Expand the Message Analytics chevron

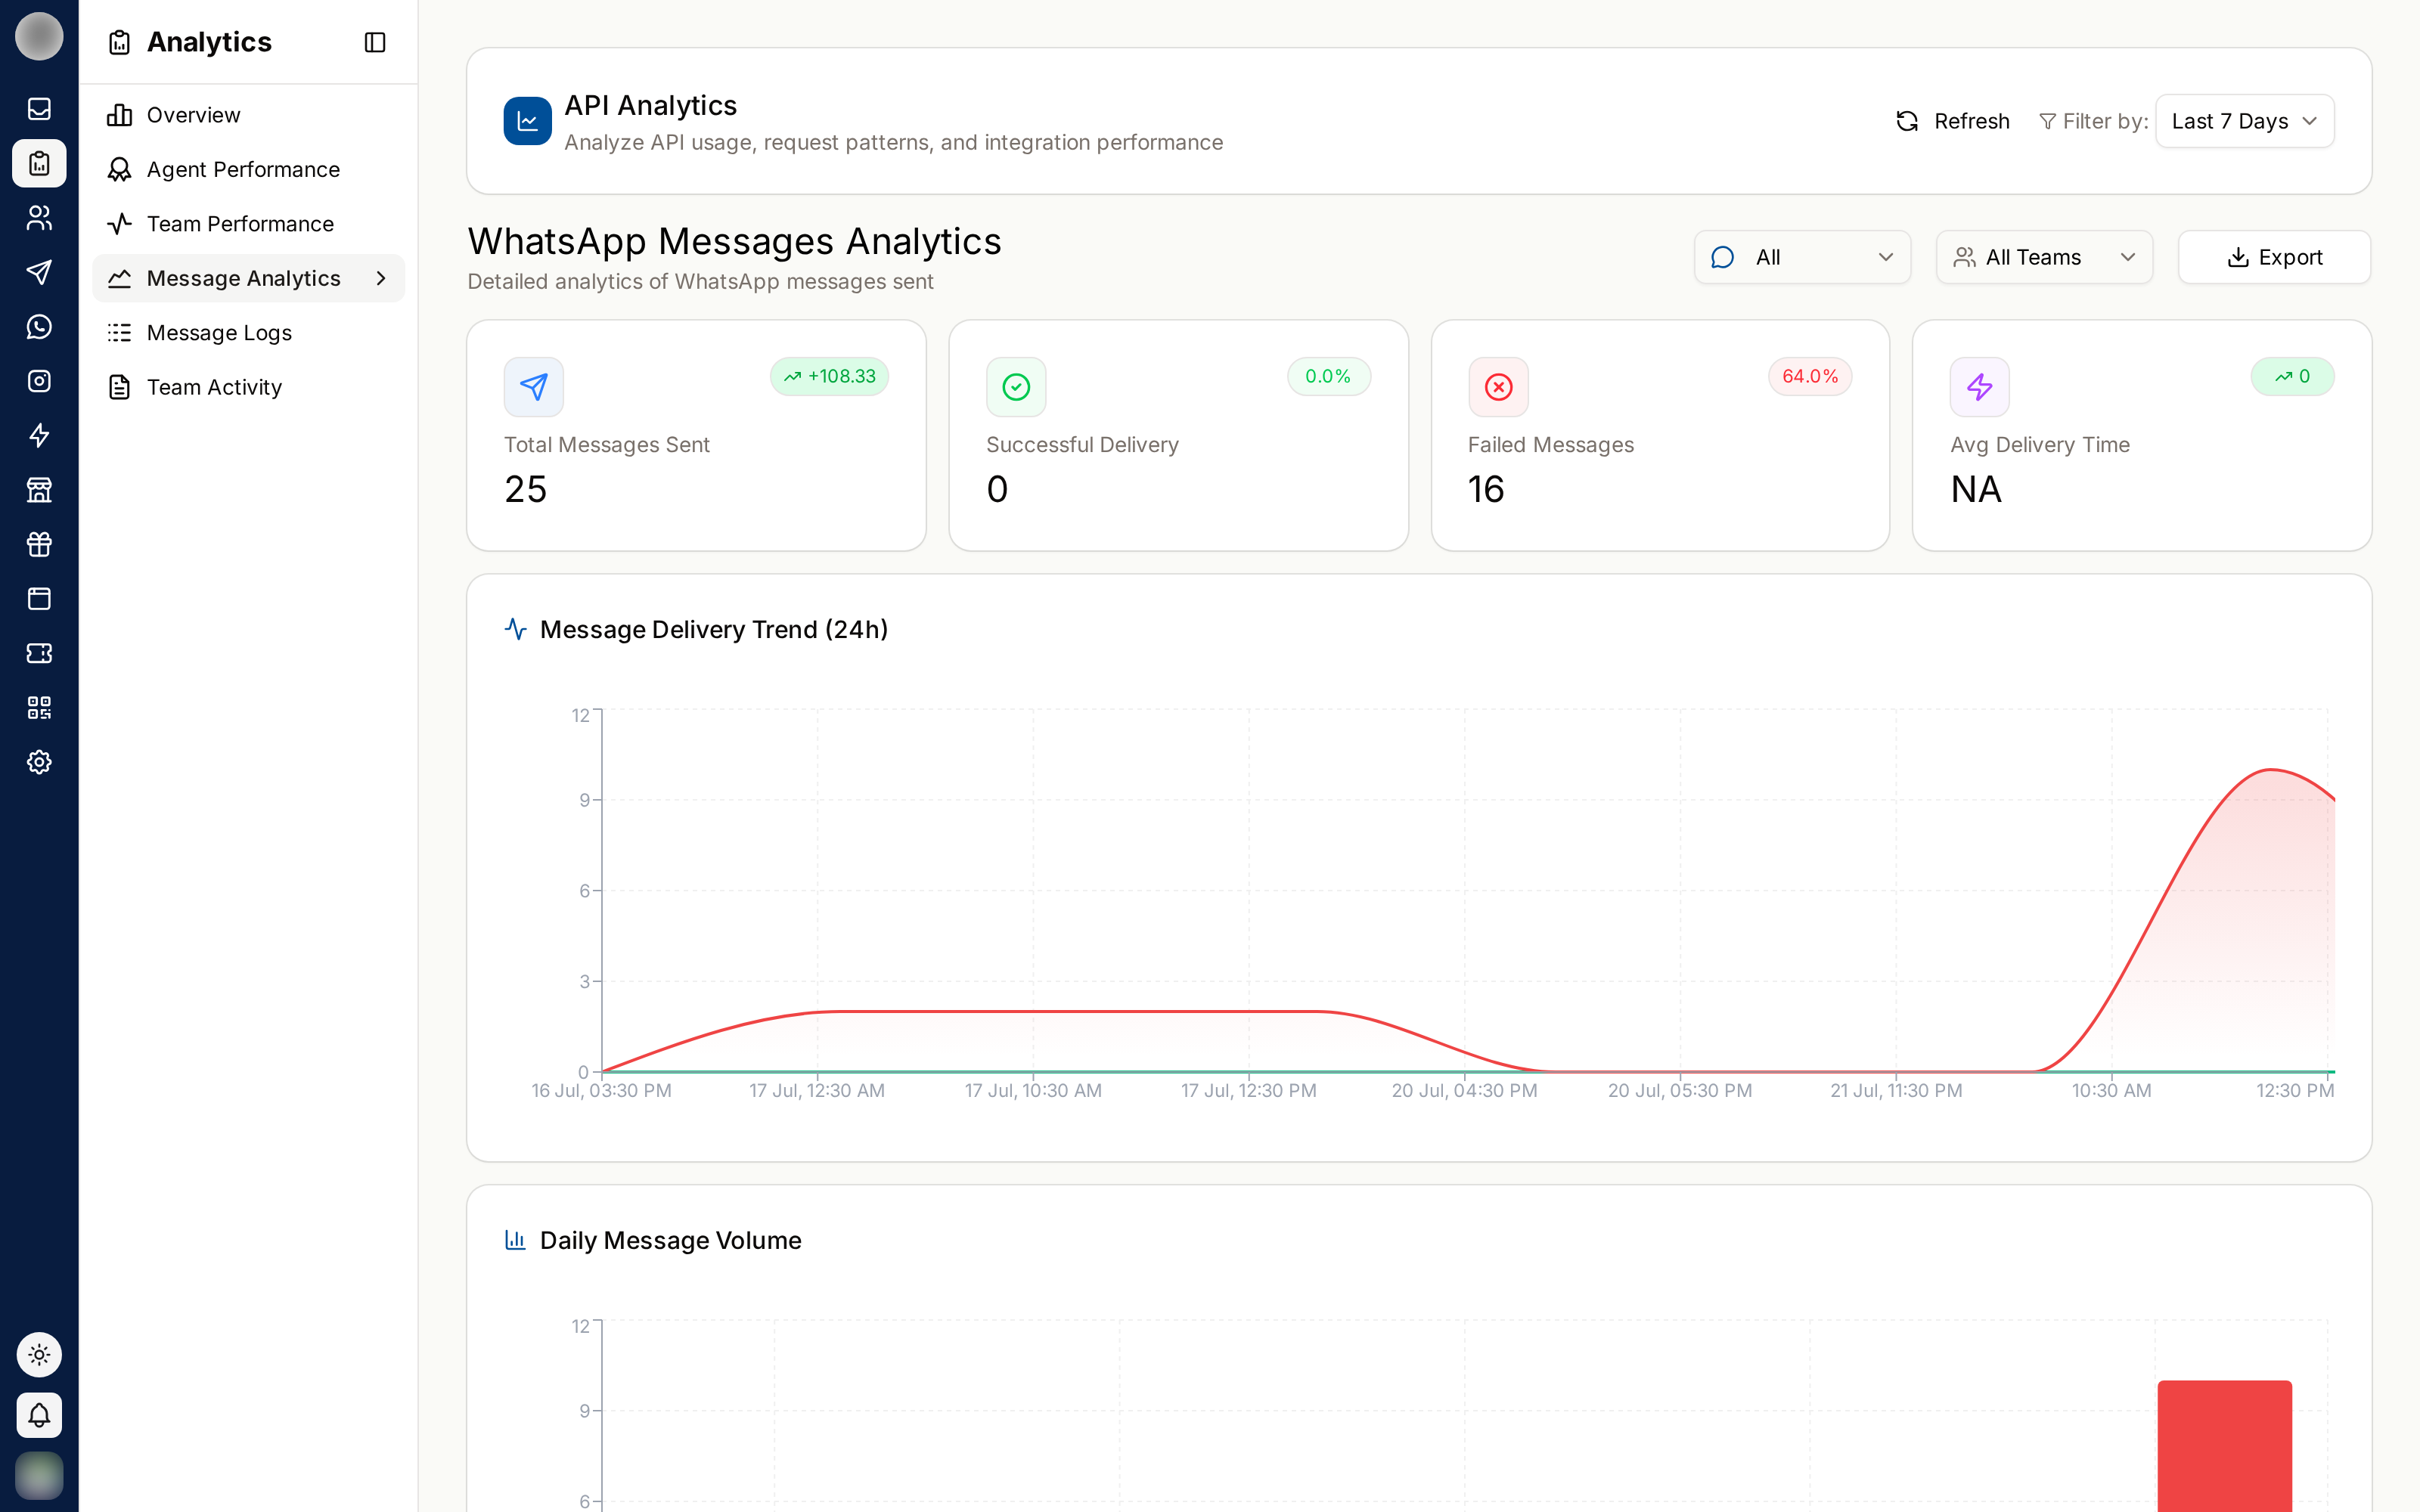point(381,278)
